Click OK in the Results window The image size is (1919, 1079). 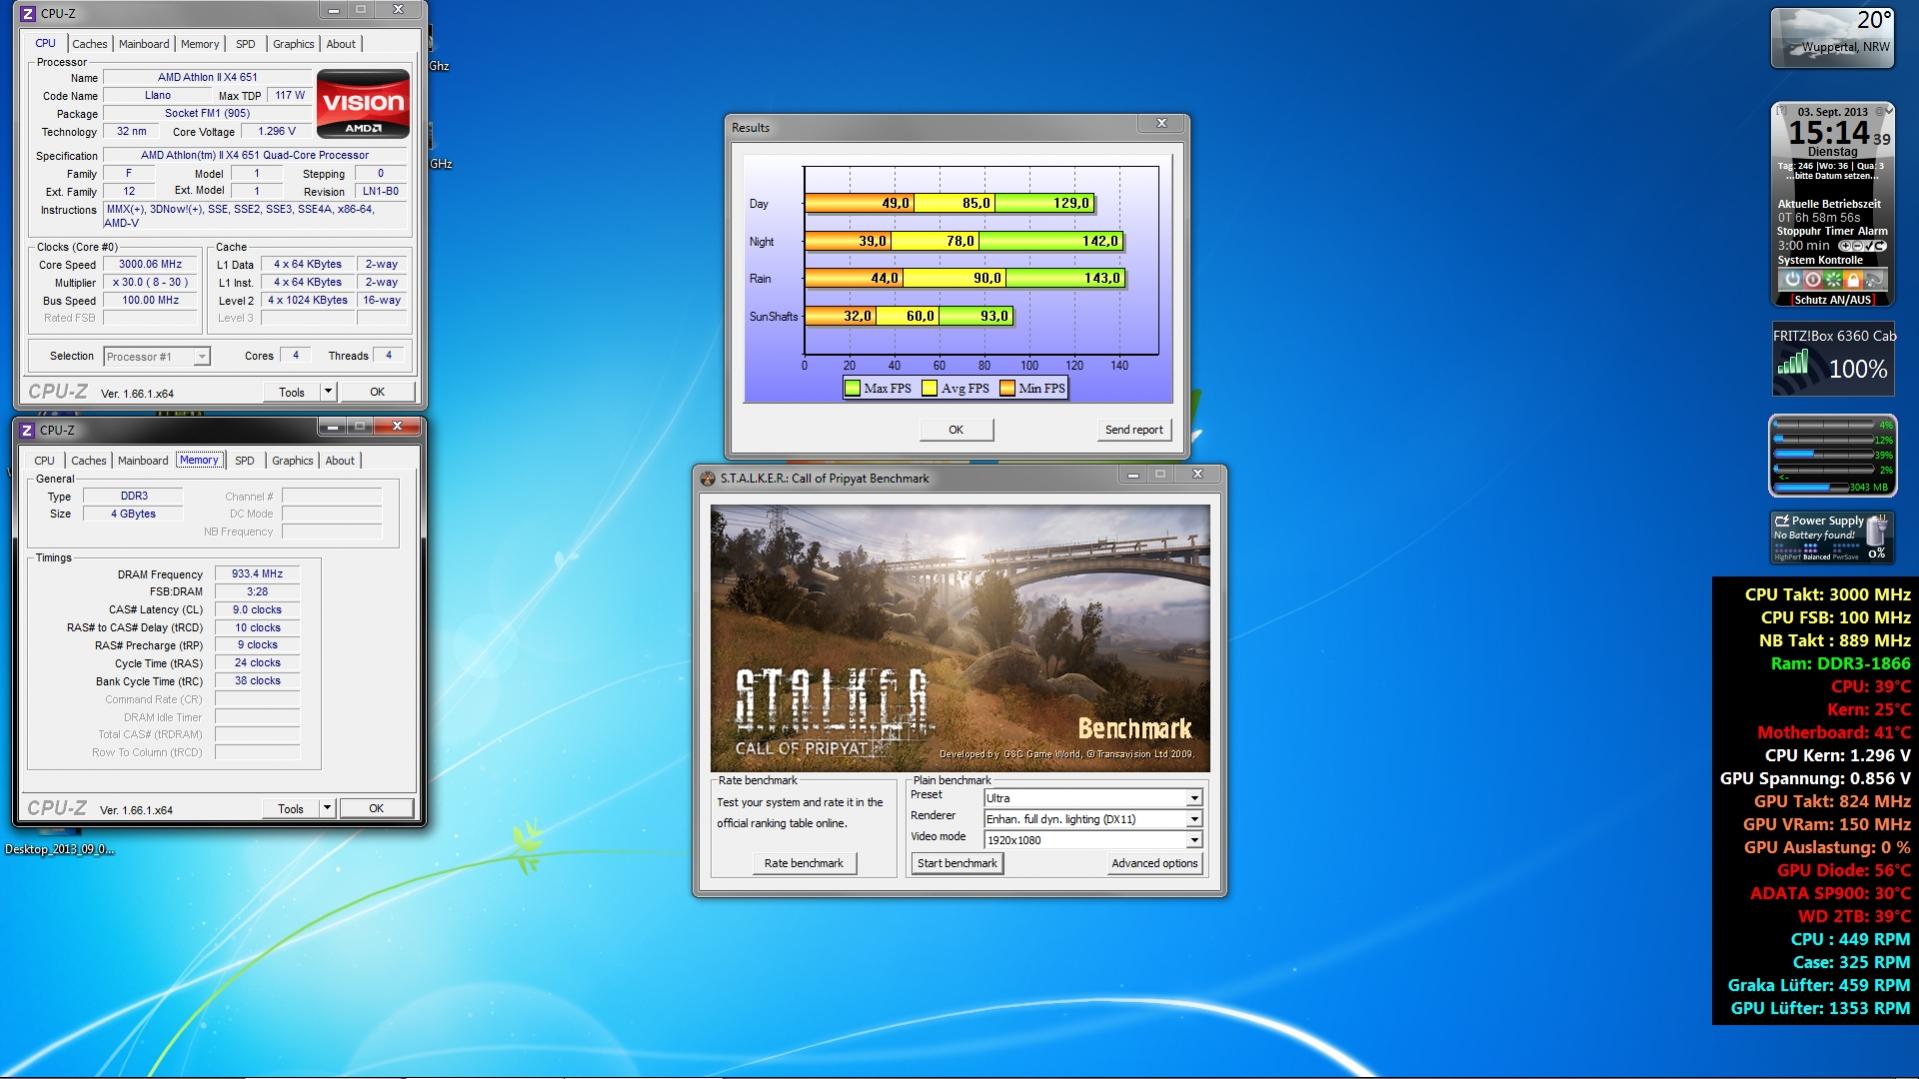(x=956, y=430)
